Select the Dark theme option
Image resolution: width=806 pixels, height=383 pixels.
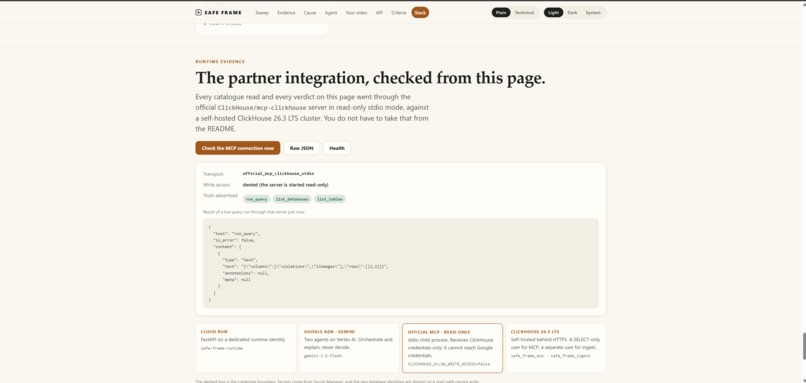[572, 12]
